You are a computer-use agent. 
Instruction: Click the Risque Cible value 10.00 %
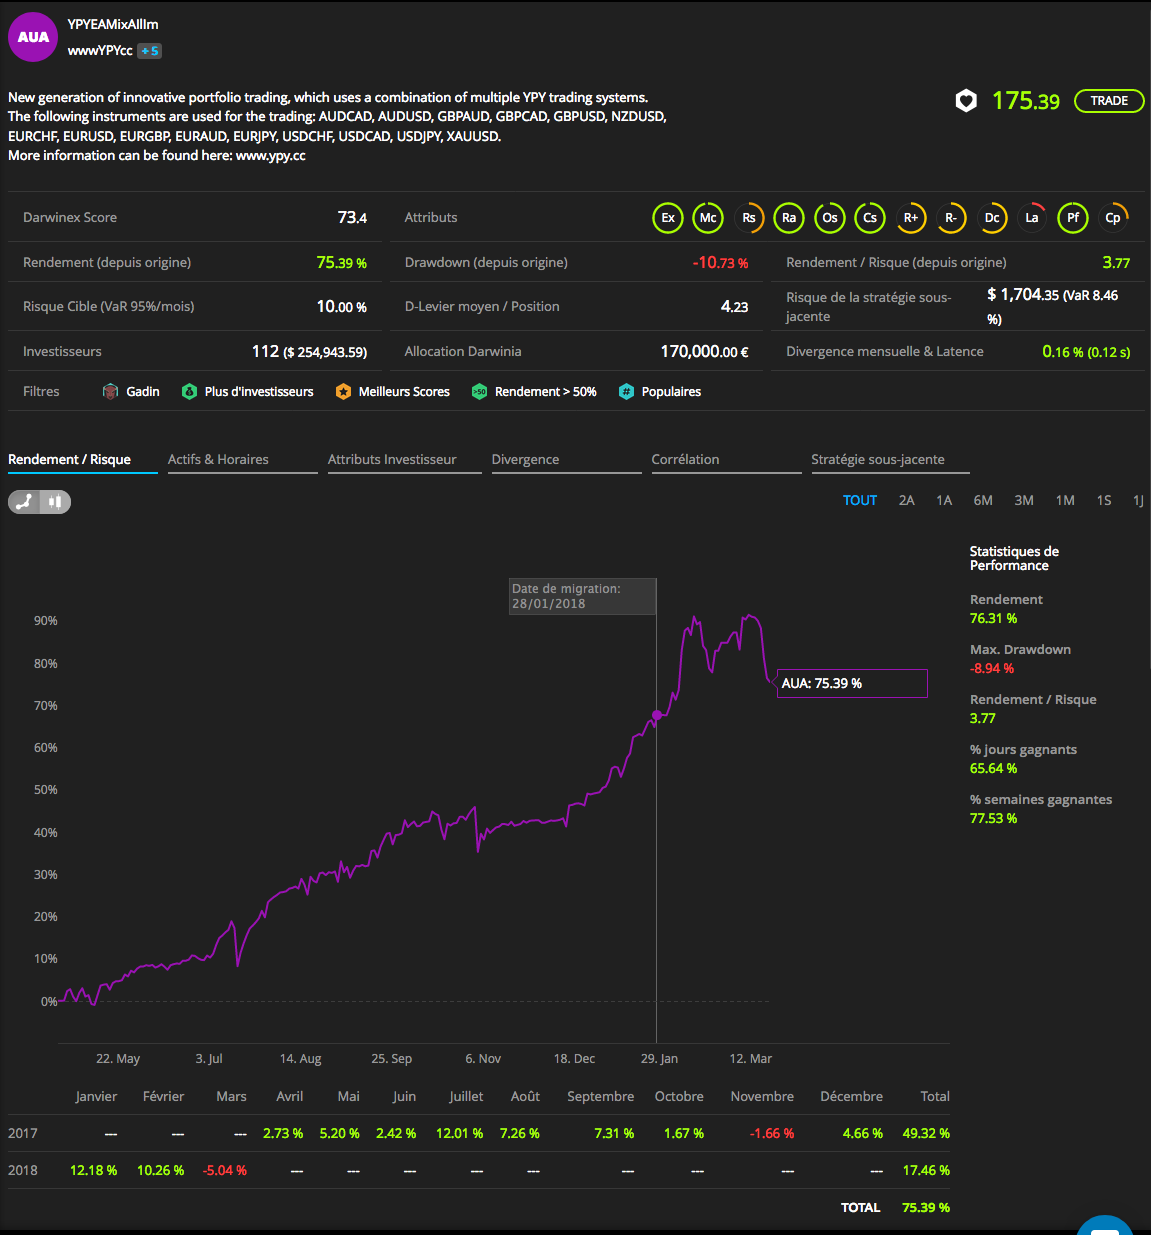tap(342, 306)
